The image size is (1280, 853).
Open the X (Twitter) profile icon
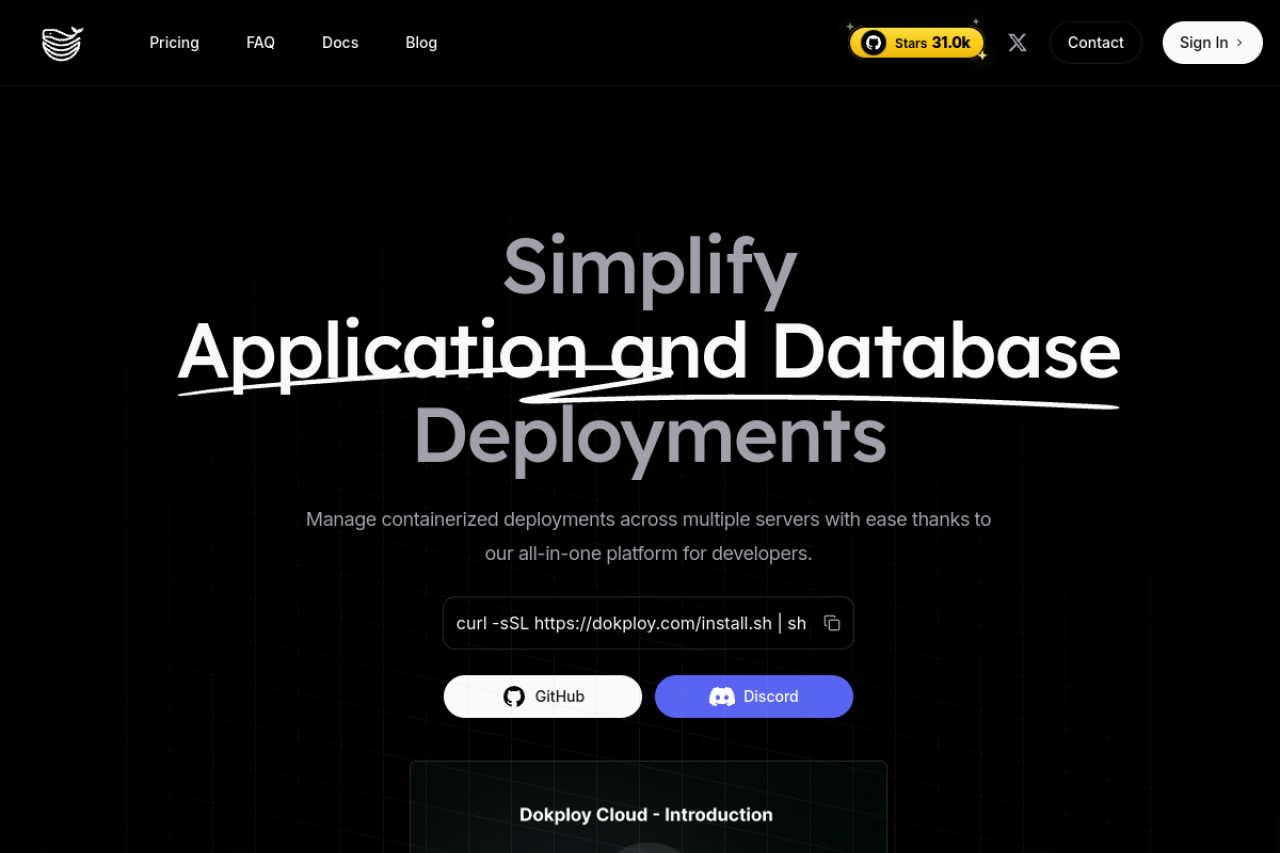(x=1017, y=43)
